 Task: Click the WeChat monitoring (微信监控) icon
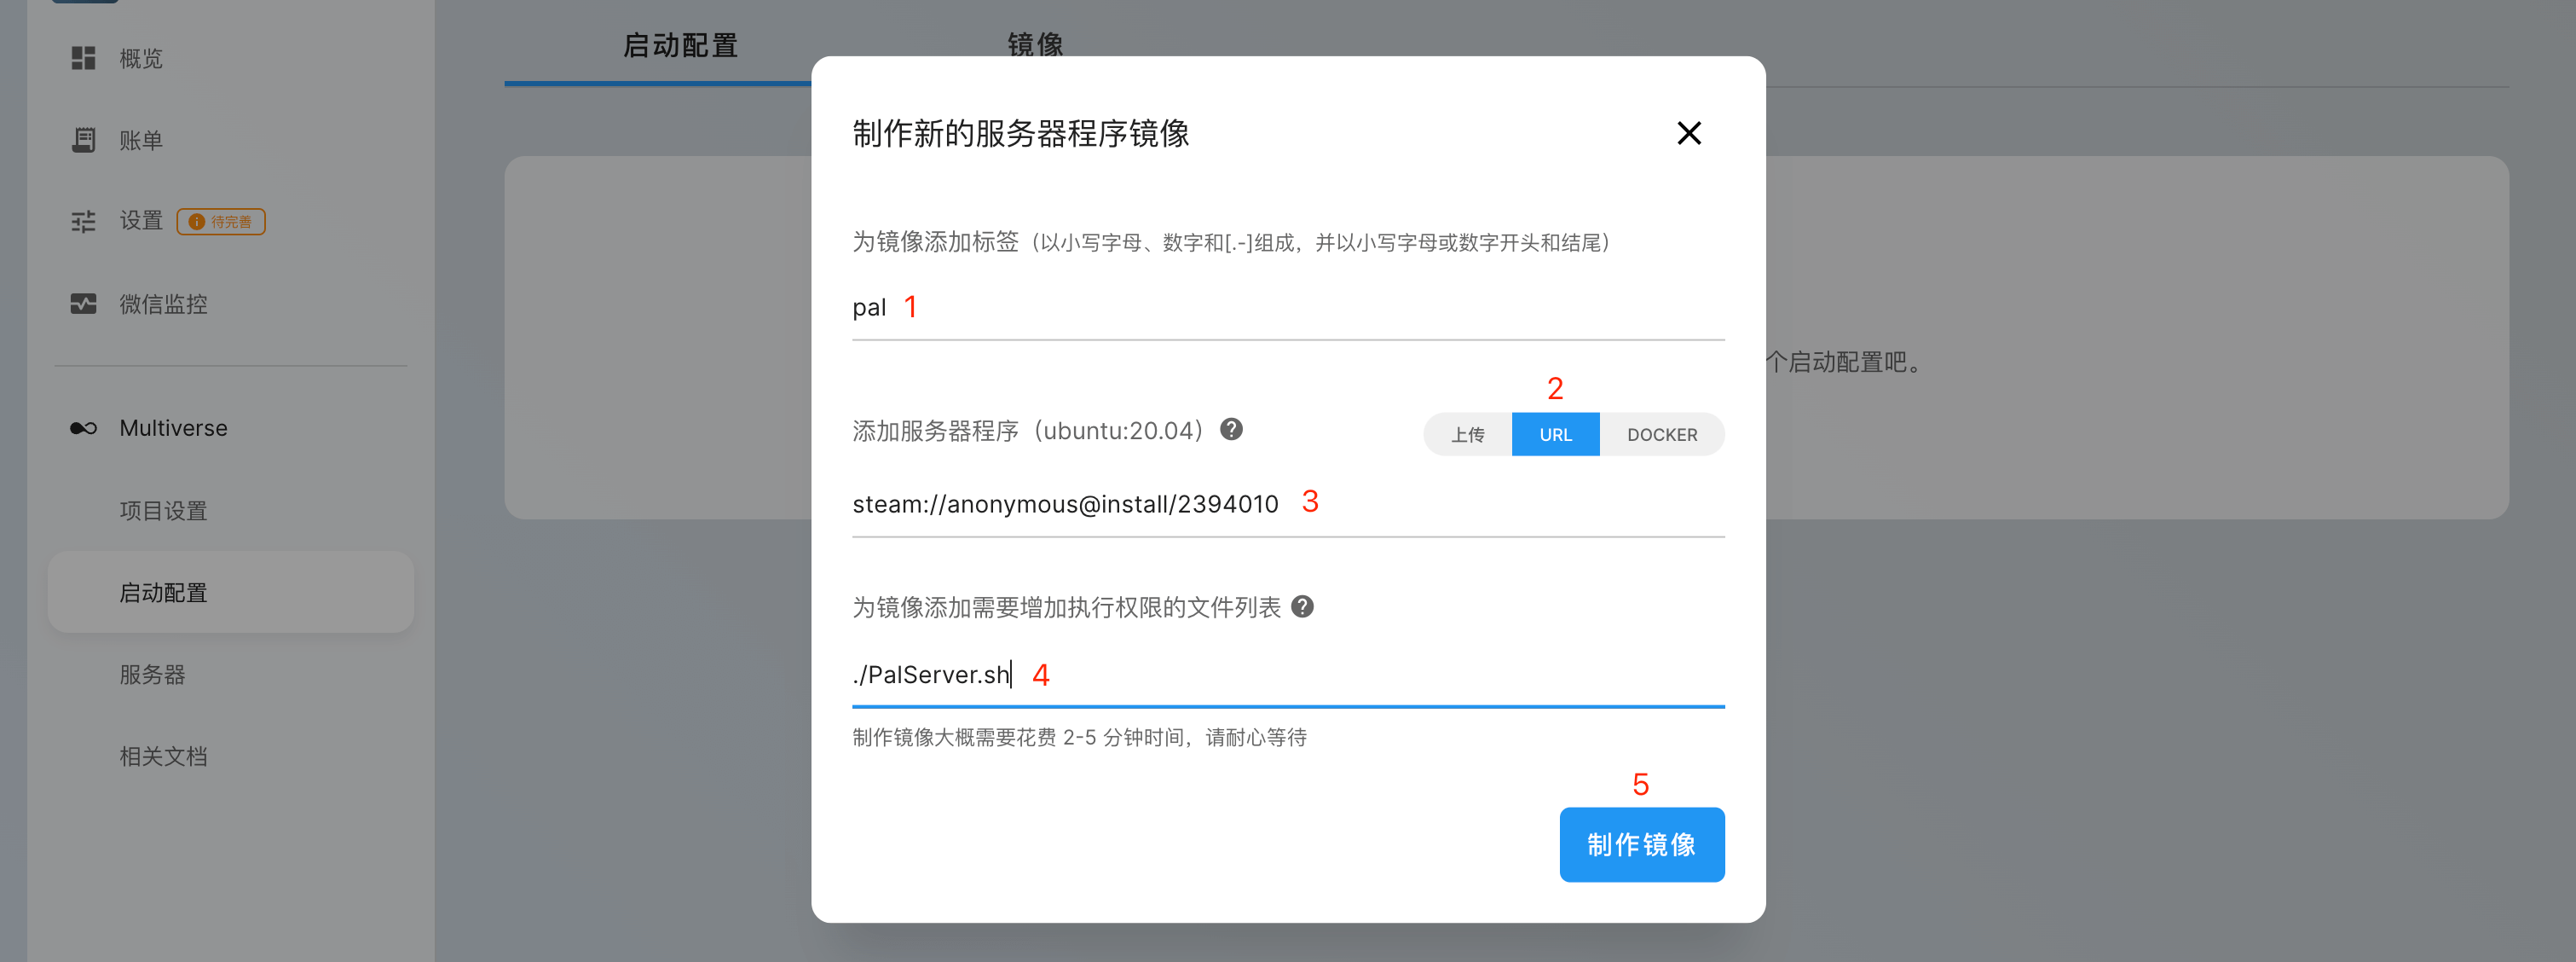83,303
